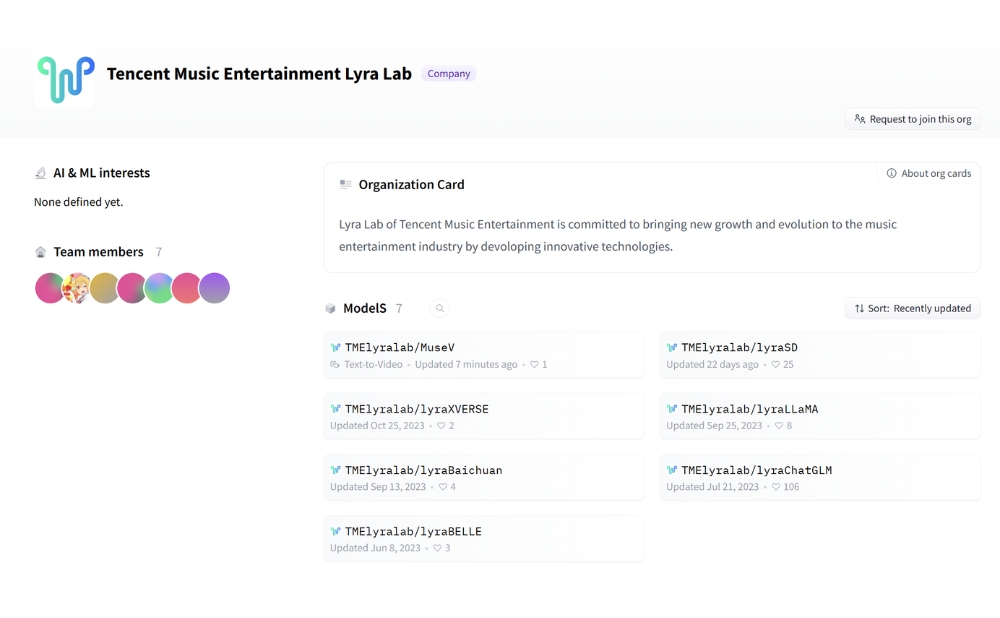Click the fourth magenta team member avatar

pos(131,288)
